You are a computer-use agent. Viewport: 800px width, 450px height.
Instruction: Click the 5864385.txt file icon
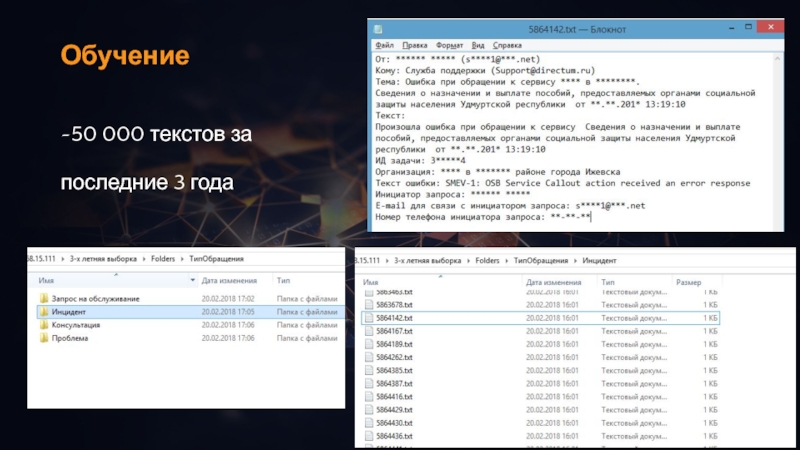(369, 370)
